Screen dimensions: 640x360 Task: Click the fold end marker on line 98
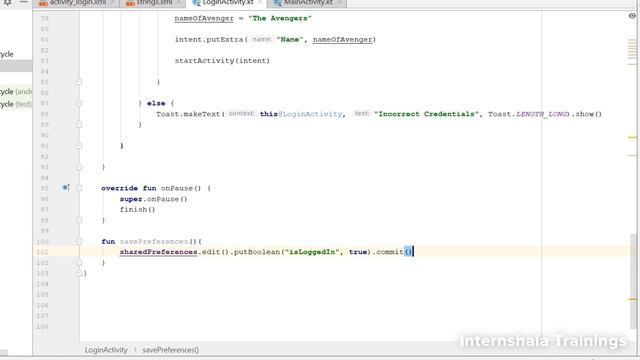point(79,220)
